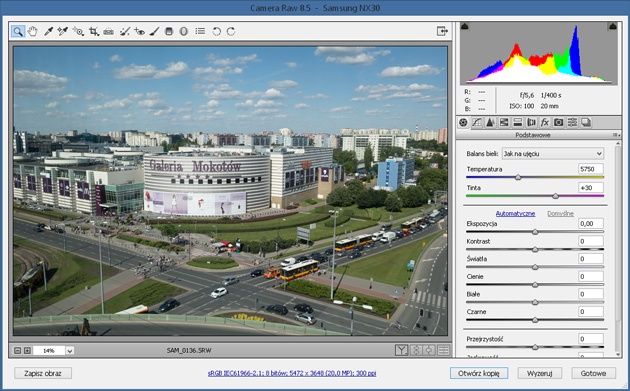
Task: Adjust the Czarne slider handle
Action: [x=535, y=320]
